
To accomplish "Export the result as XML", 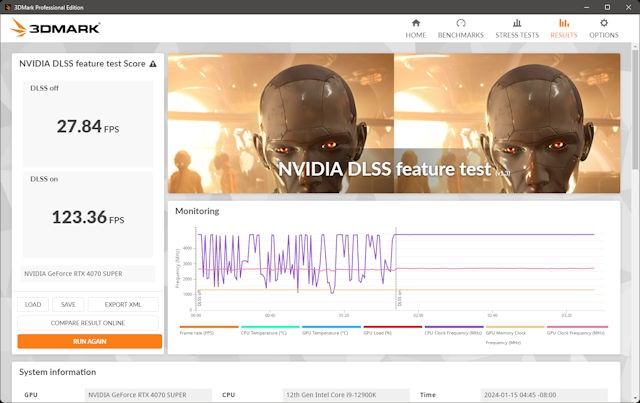I will click(x=123, y=305).
